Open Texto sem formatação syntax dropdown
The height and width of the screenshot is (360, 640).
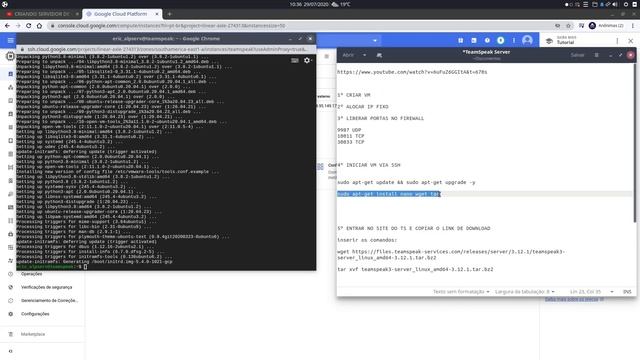(461, 292)
